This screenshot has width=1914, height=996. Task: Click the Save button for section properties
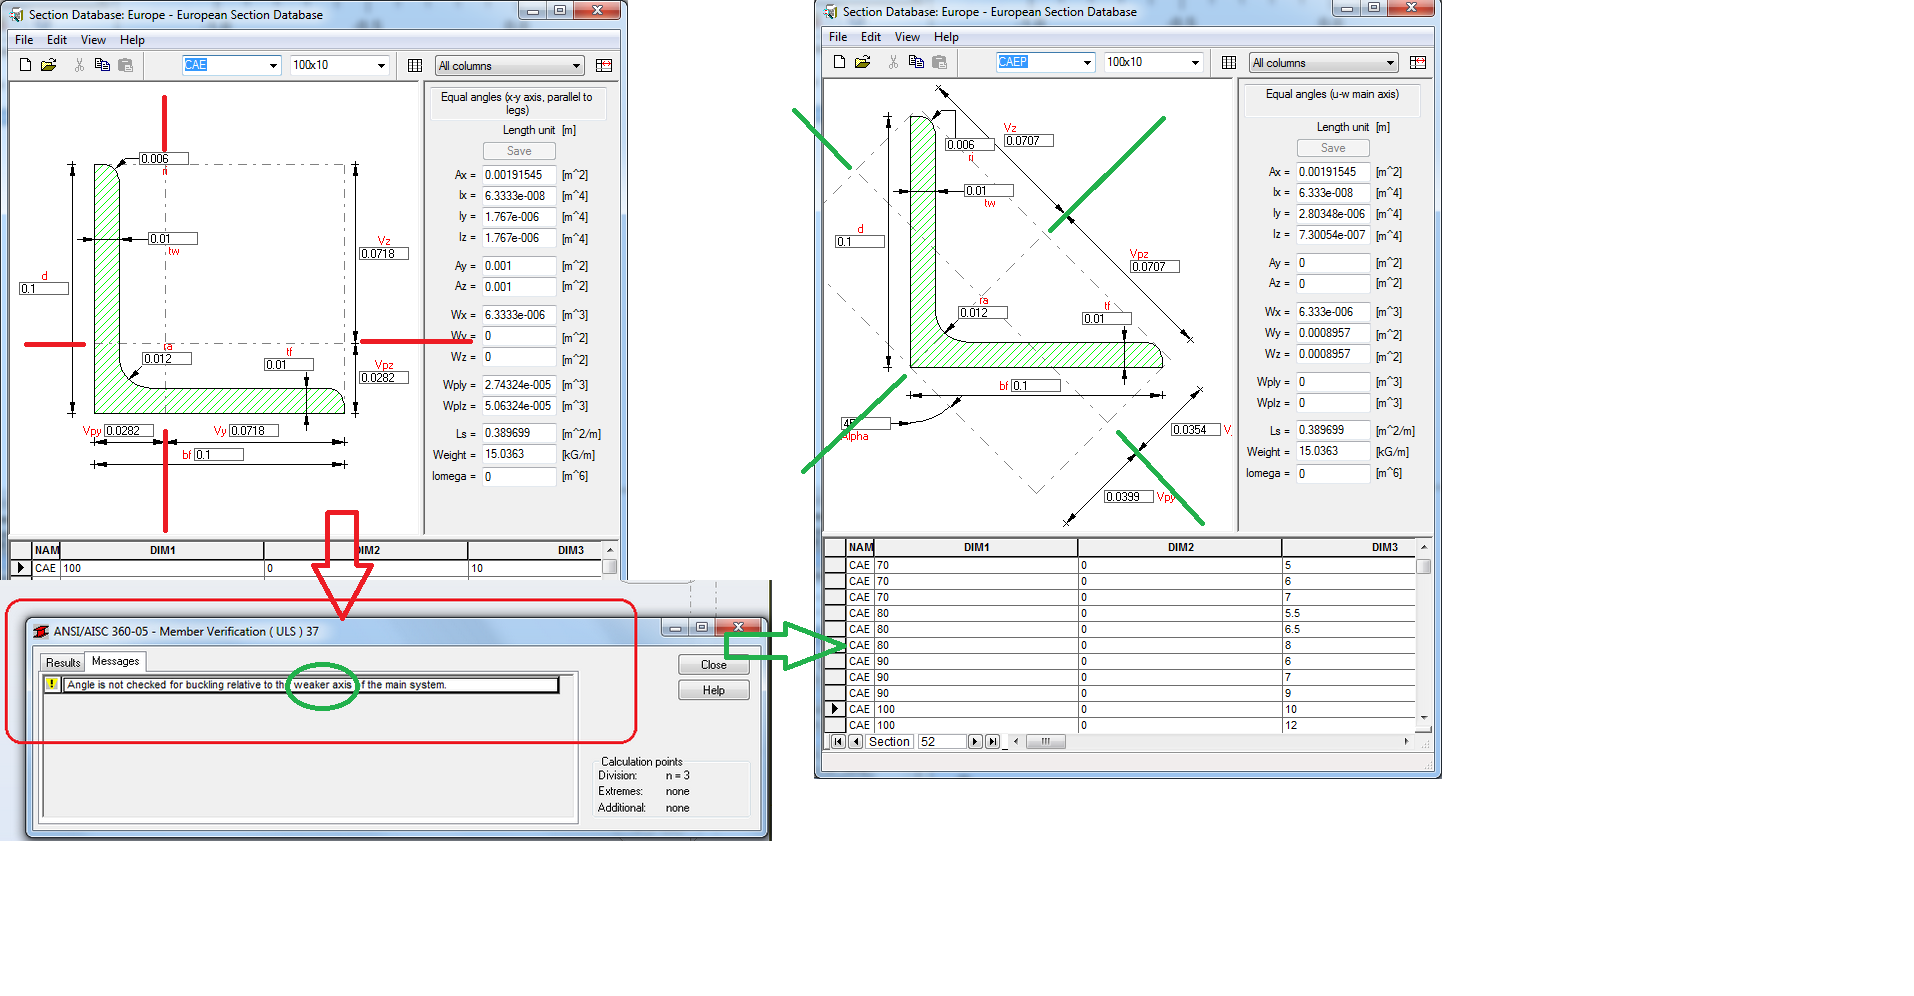pos(519,150)
